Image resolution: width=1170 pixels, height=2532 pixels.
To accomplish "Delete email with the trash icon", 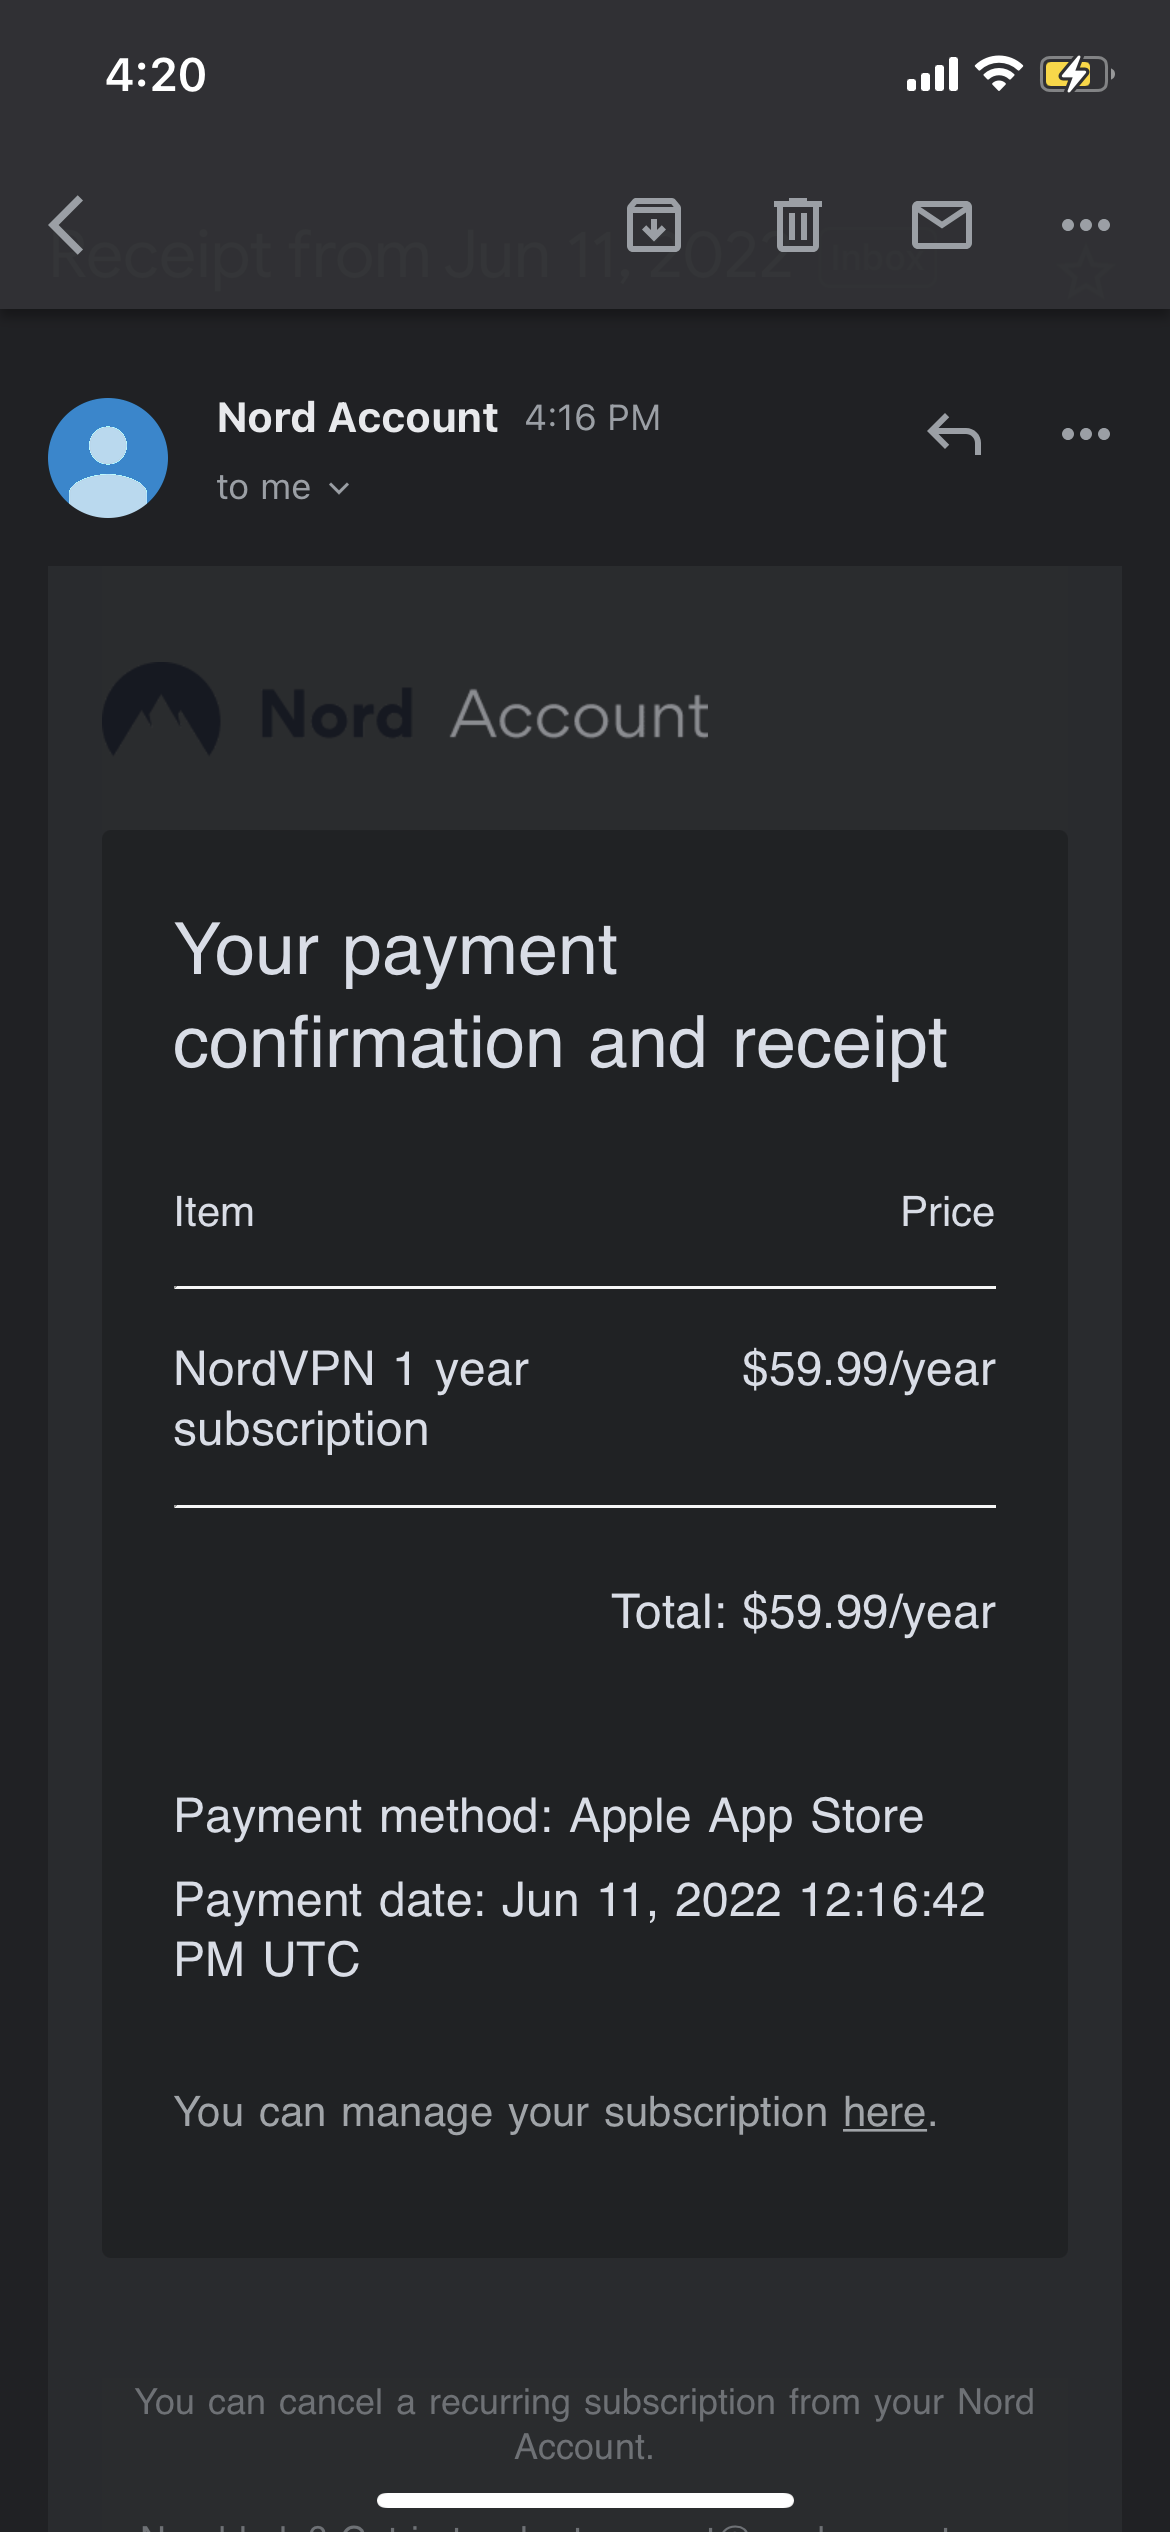I will pyautogui.click(x=797, y=225).
